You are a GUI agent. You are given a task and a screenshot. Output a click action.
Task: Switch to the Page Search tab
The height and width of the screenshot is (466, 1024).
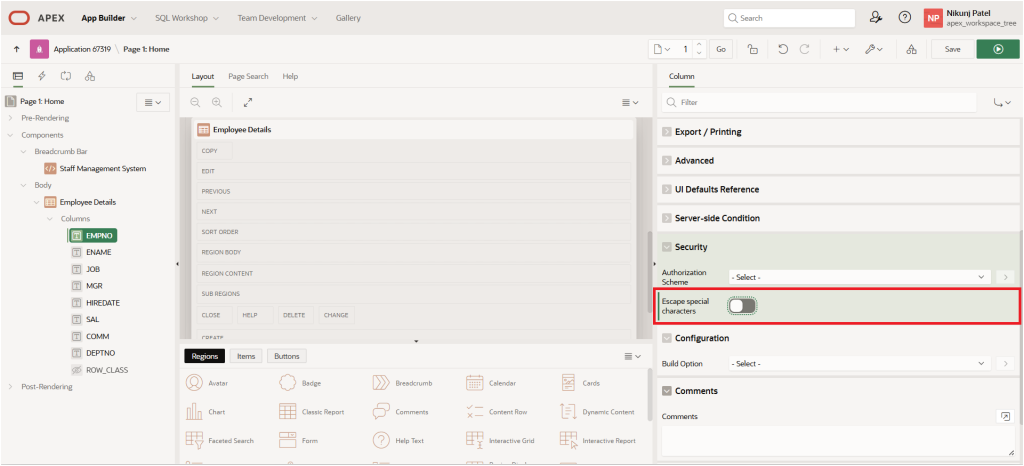click(248, 76)
